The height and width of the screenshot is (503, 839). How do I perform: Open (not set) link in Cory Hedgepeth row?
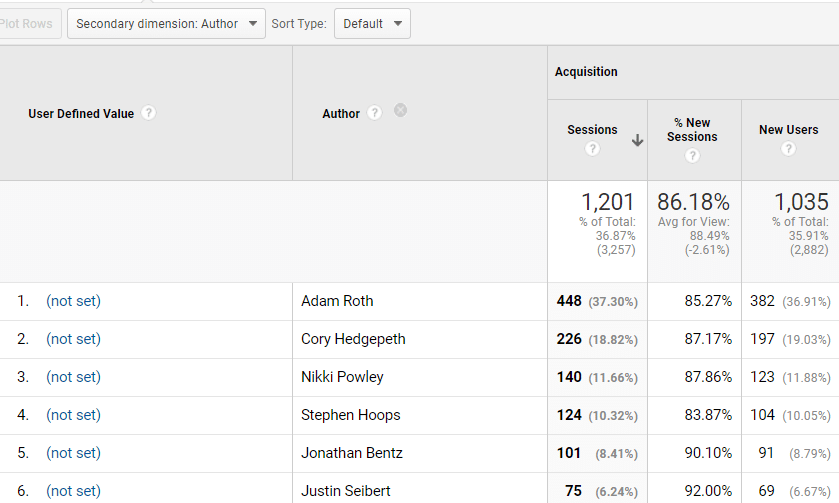73,339
